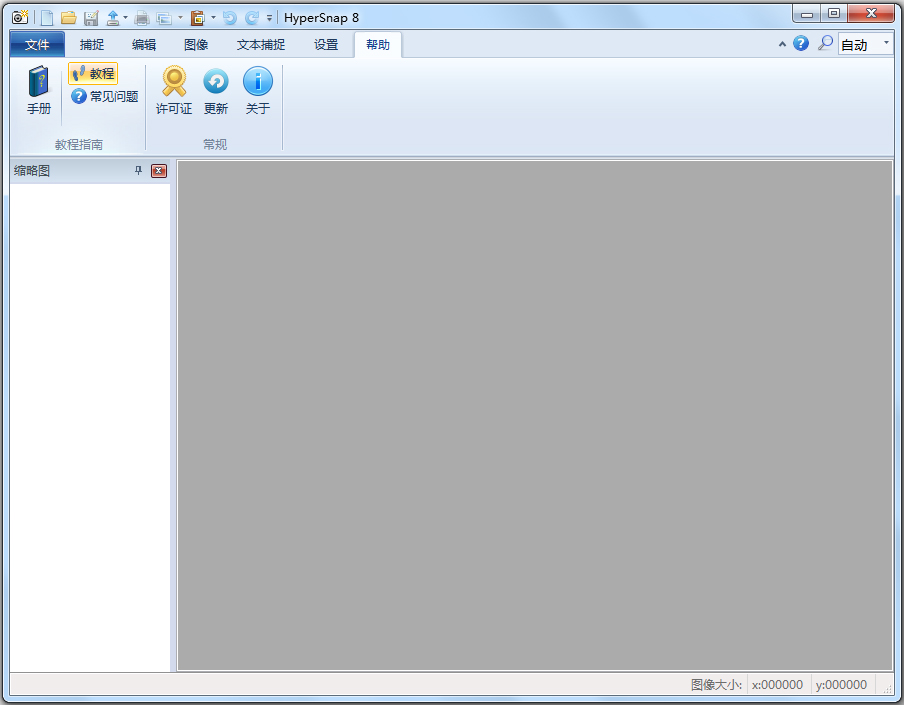Click the open folder icon in quick toolbar
This screenshot has width=904, height=705.
(68, 18)
